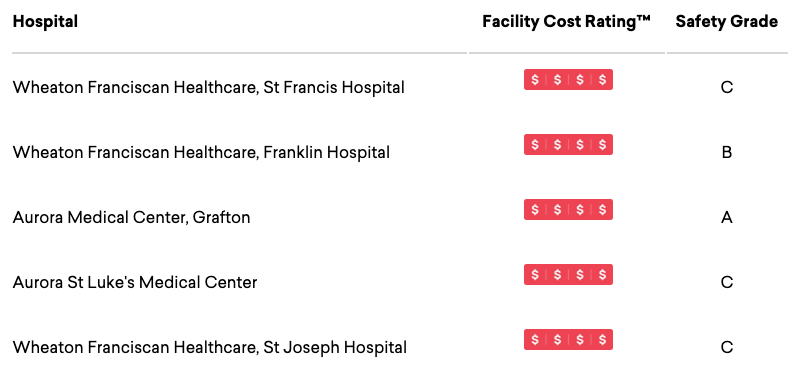This screenshot has height=381, width=800.
Task: Open Wheaton Franciscan Healthcare, St Joseph Hospital
Action: pos(210,347)
